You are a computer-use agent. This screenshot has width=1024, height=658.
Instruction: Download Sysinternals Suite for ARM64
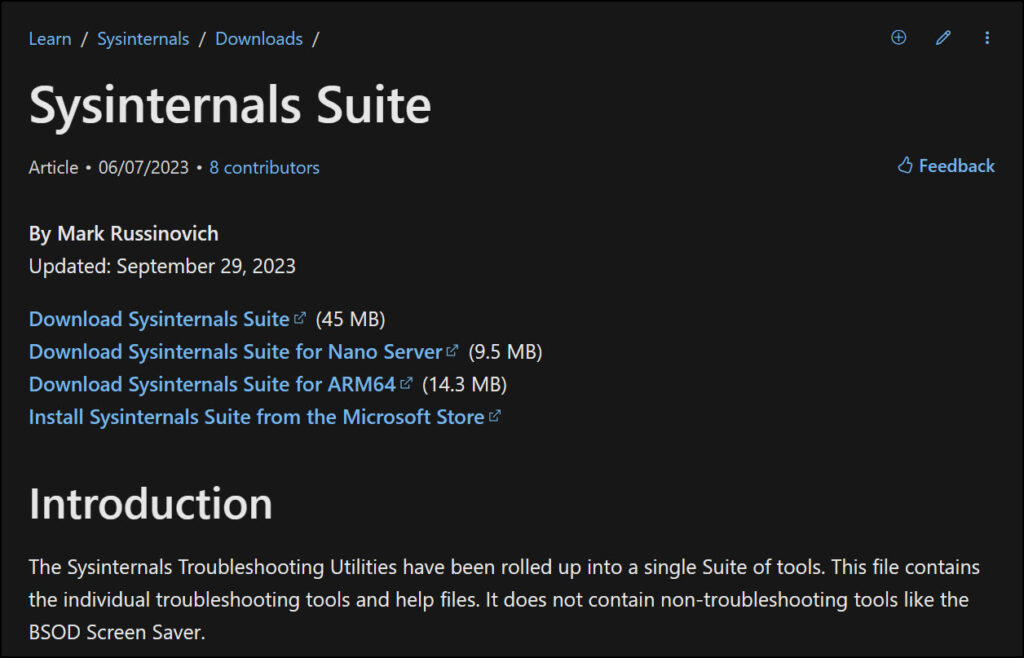[x=220, y=384]
